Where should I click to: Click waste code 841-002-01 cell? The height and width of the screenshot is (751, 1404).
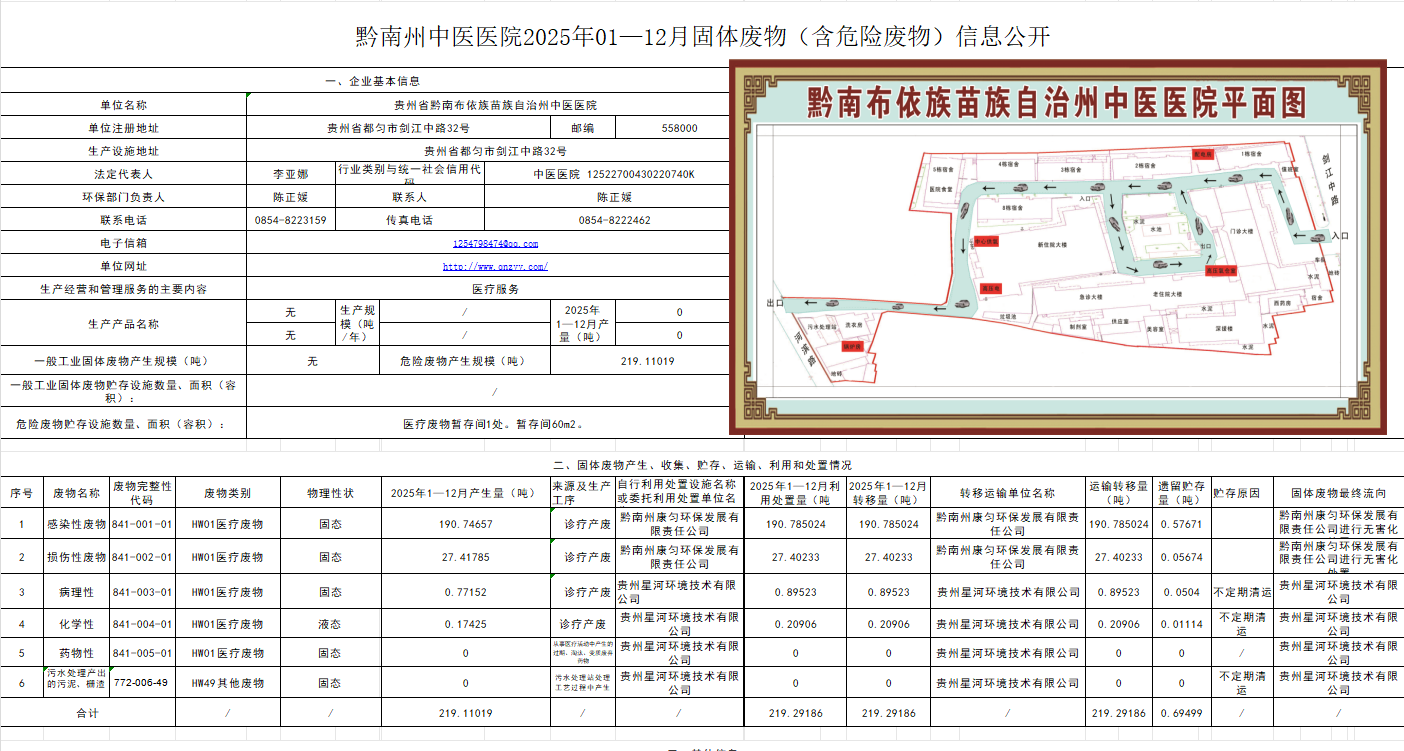pos(142,557)
